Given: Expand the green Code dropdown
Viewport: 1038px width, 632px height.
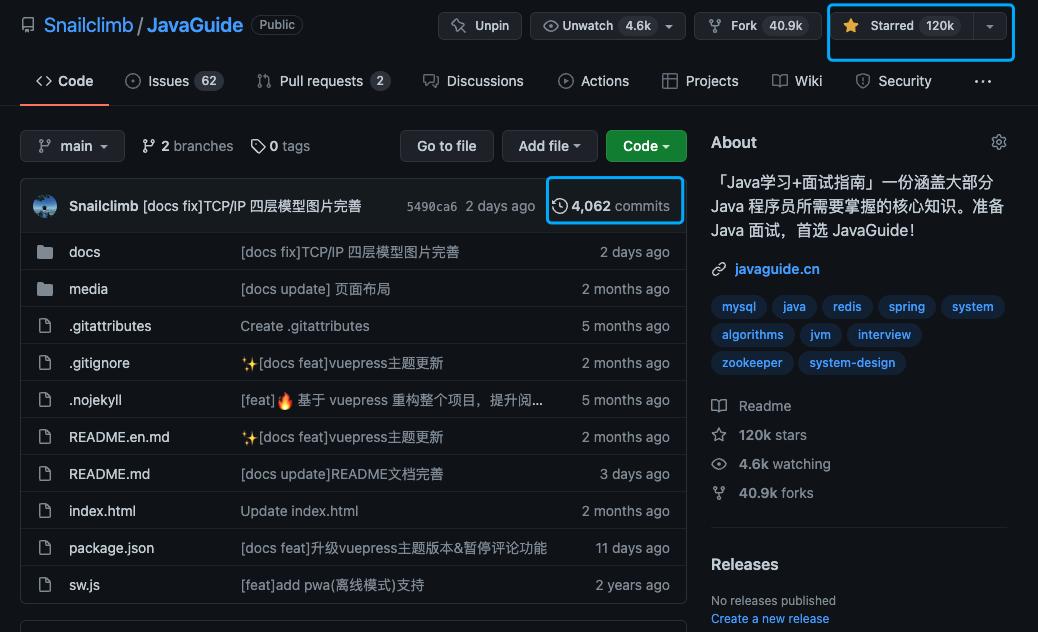Looking at the screenshot, I should [x=645, y=145].
